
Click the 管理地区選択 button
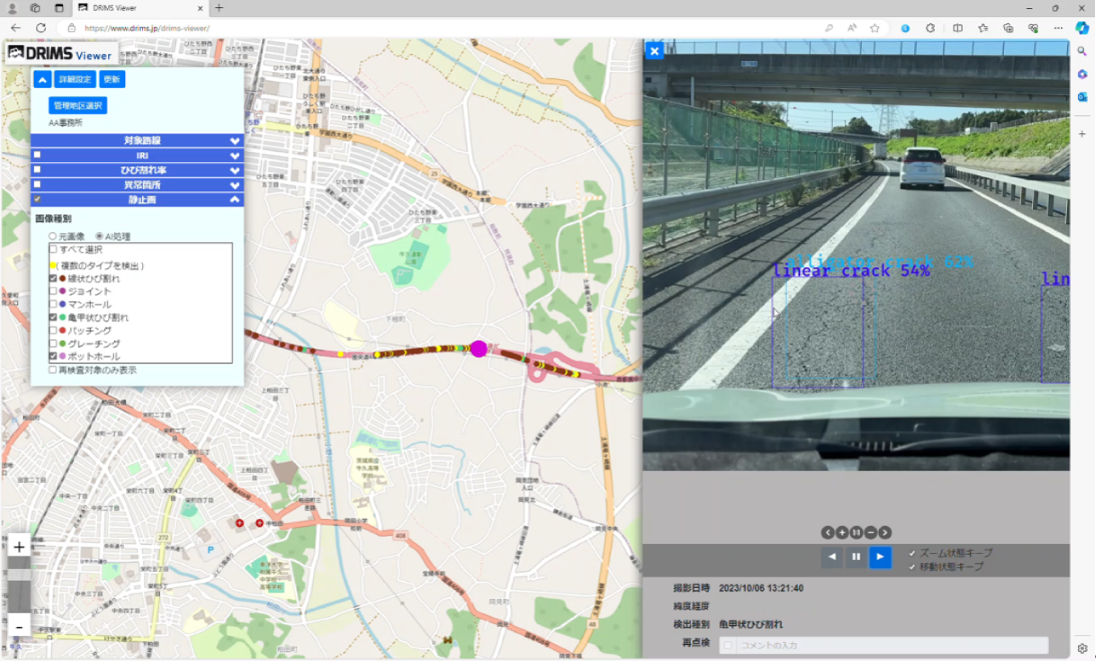click(78, 105)
